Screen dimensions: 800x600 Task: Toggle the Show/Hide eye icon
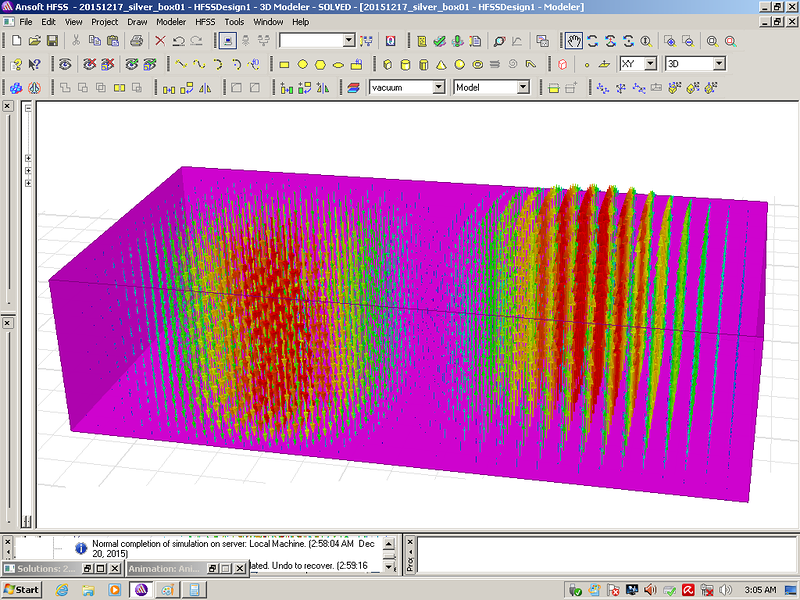point(65,64)
